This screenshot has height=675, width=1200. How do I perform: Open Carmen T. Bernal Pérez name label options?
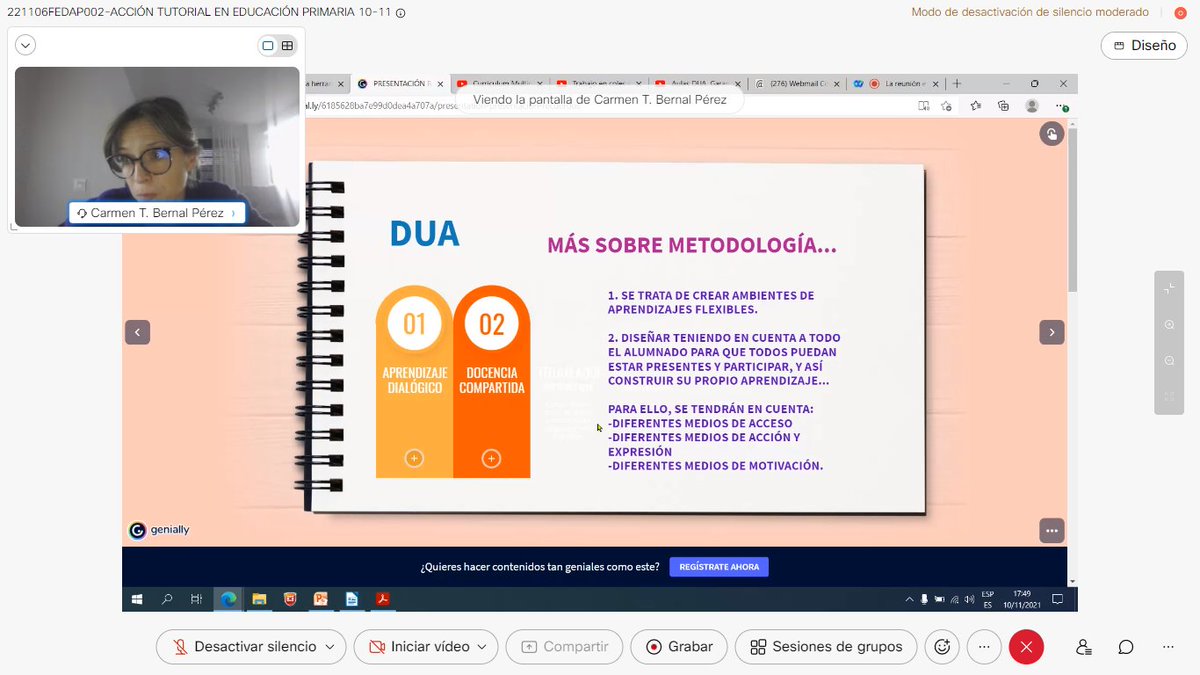click(x=157, y=213)
